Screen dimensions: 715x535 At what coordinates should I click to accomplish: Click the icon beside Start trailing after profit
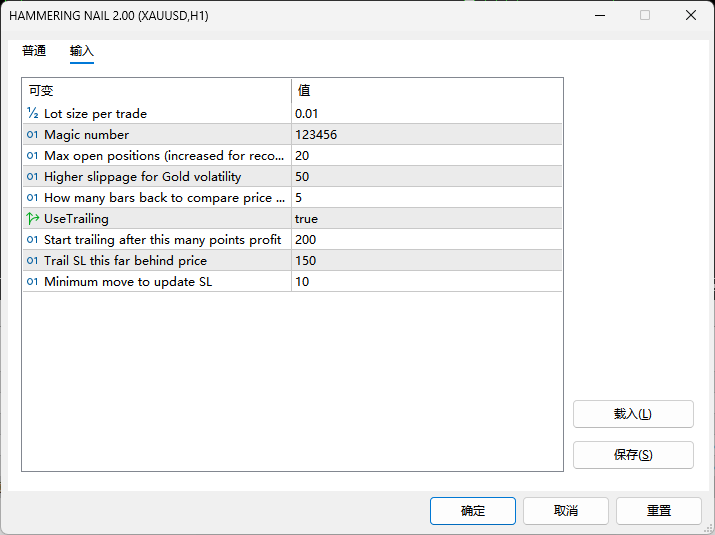[x=32, y=240]
